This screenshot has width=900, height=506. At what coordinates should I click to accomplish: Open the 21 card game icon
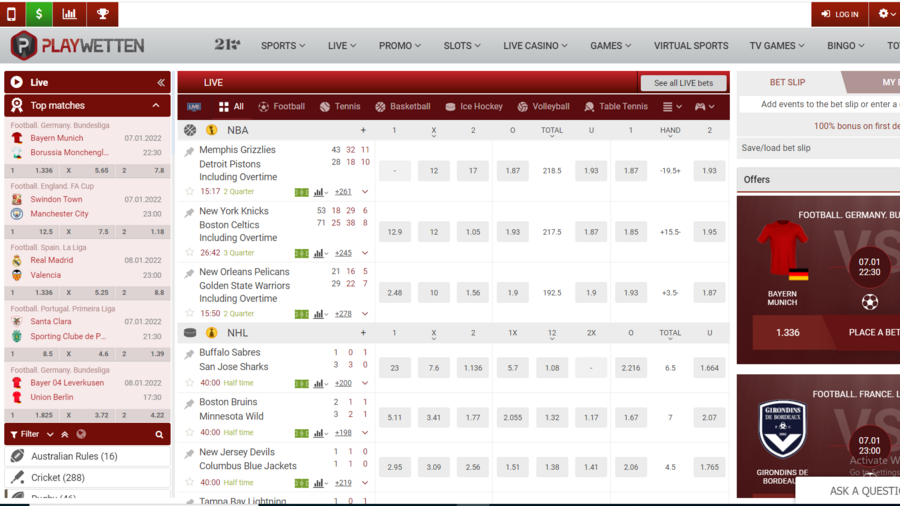tap(227, 45)
